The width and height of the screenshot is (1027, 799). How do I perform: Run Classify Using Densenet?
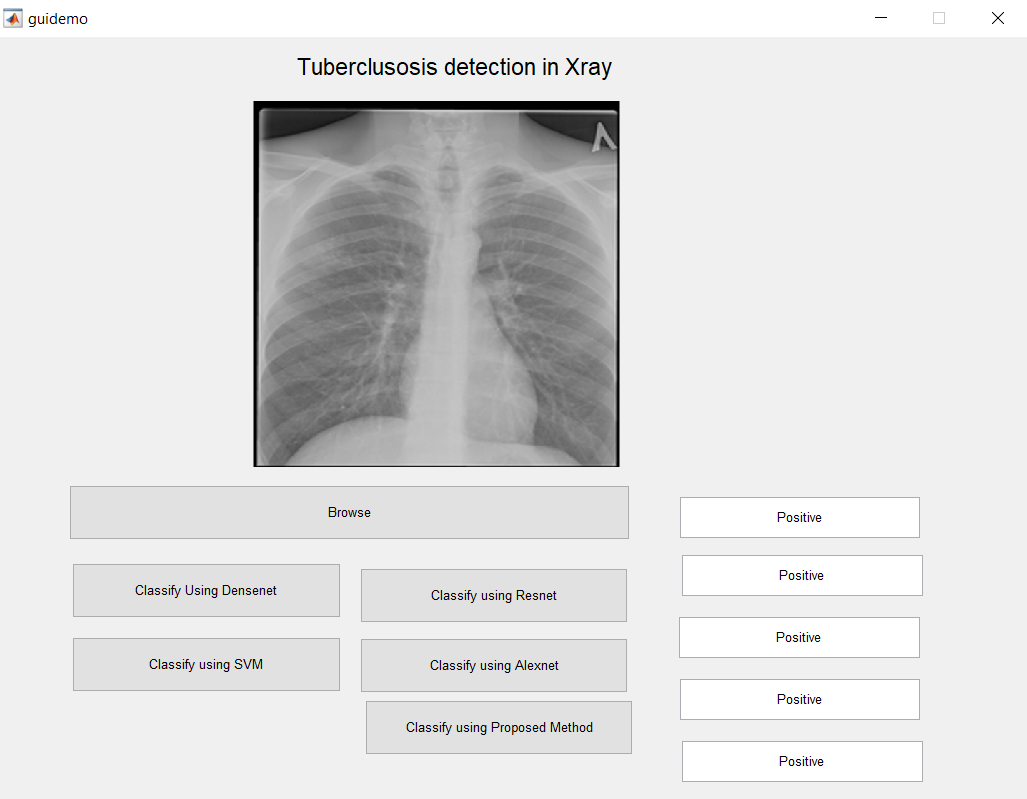[206, 590]
